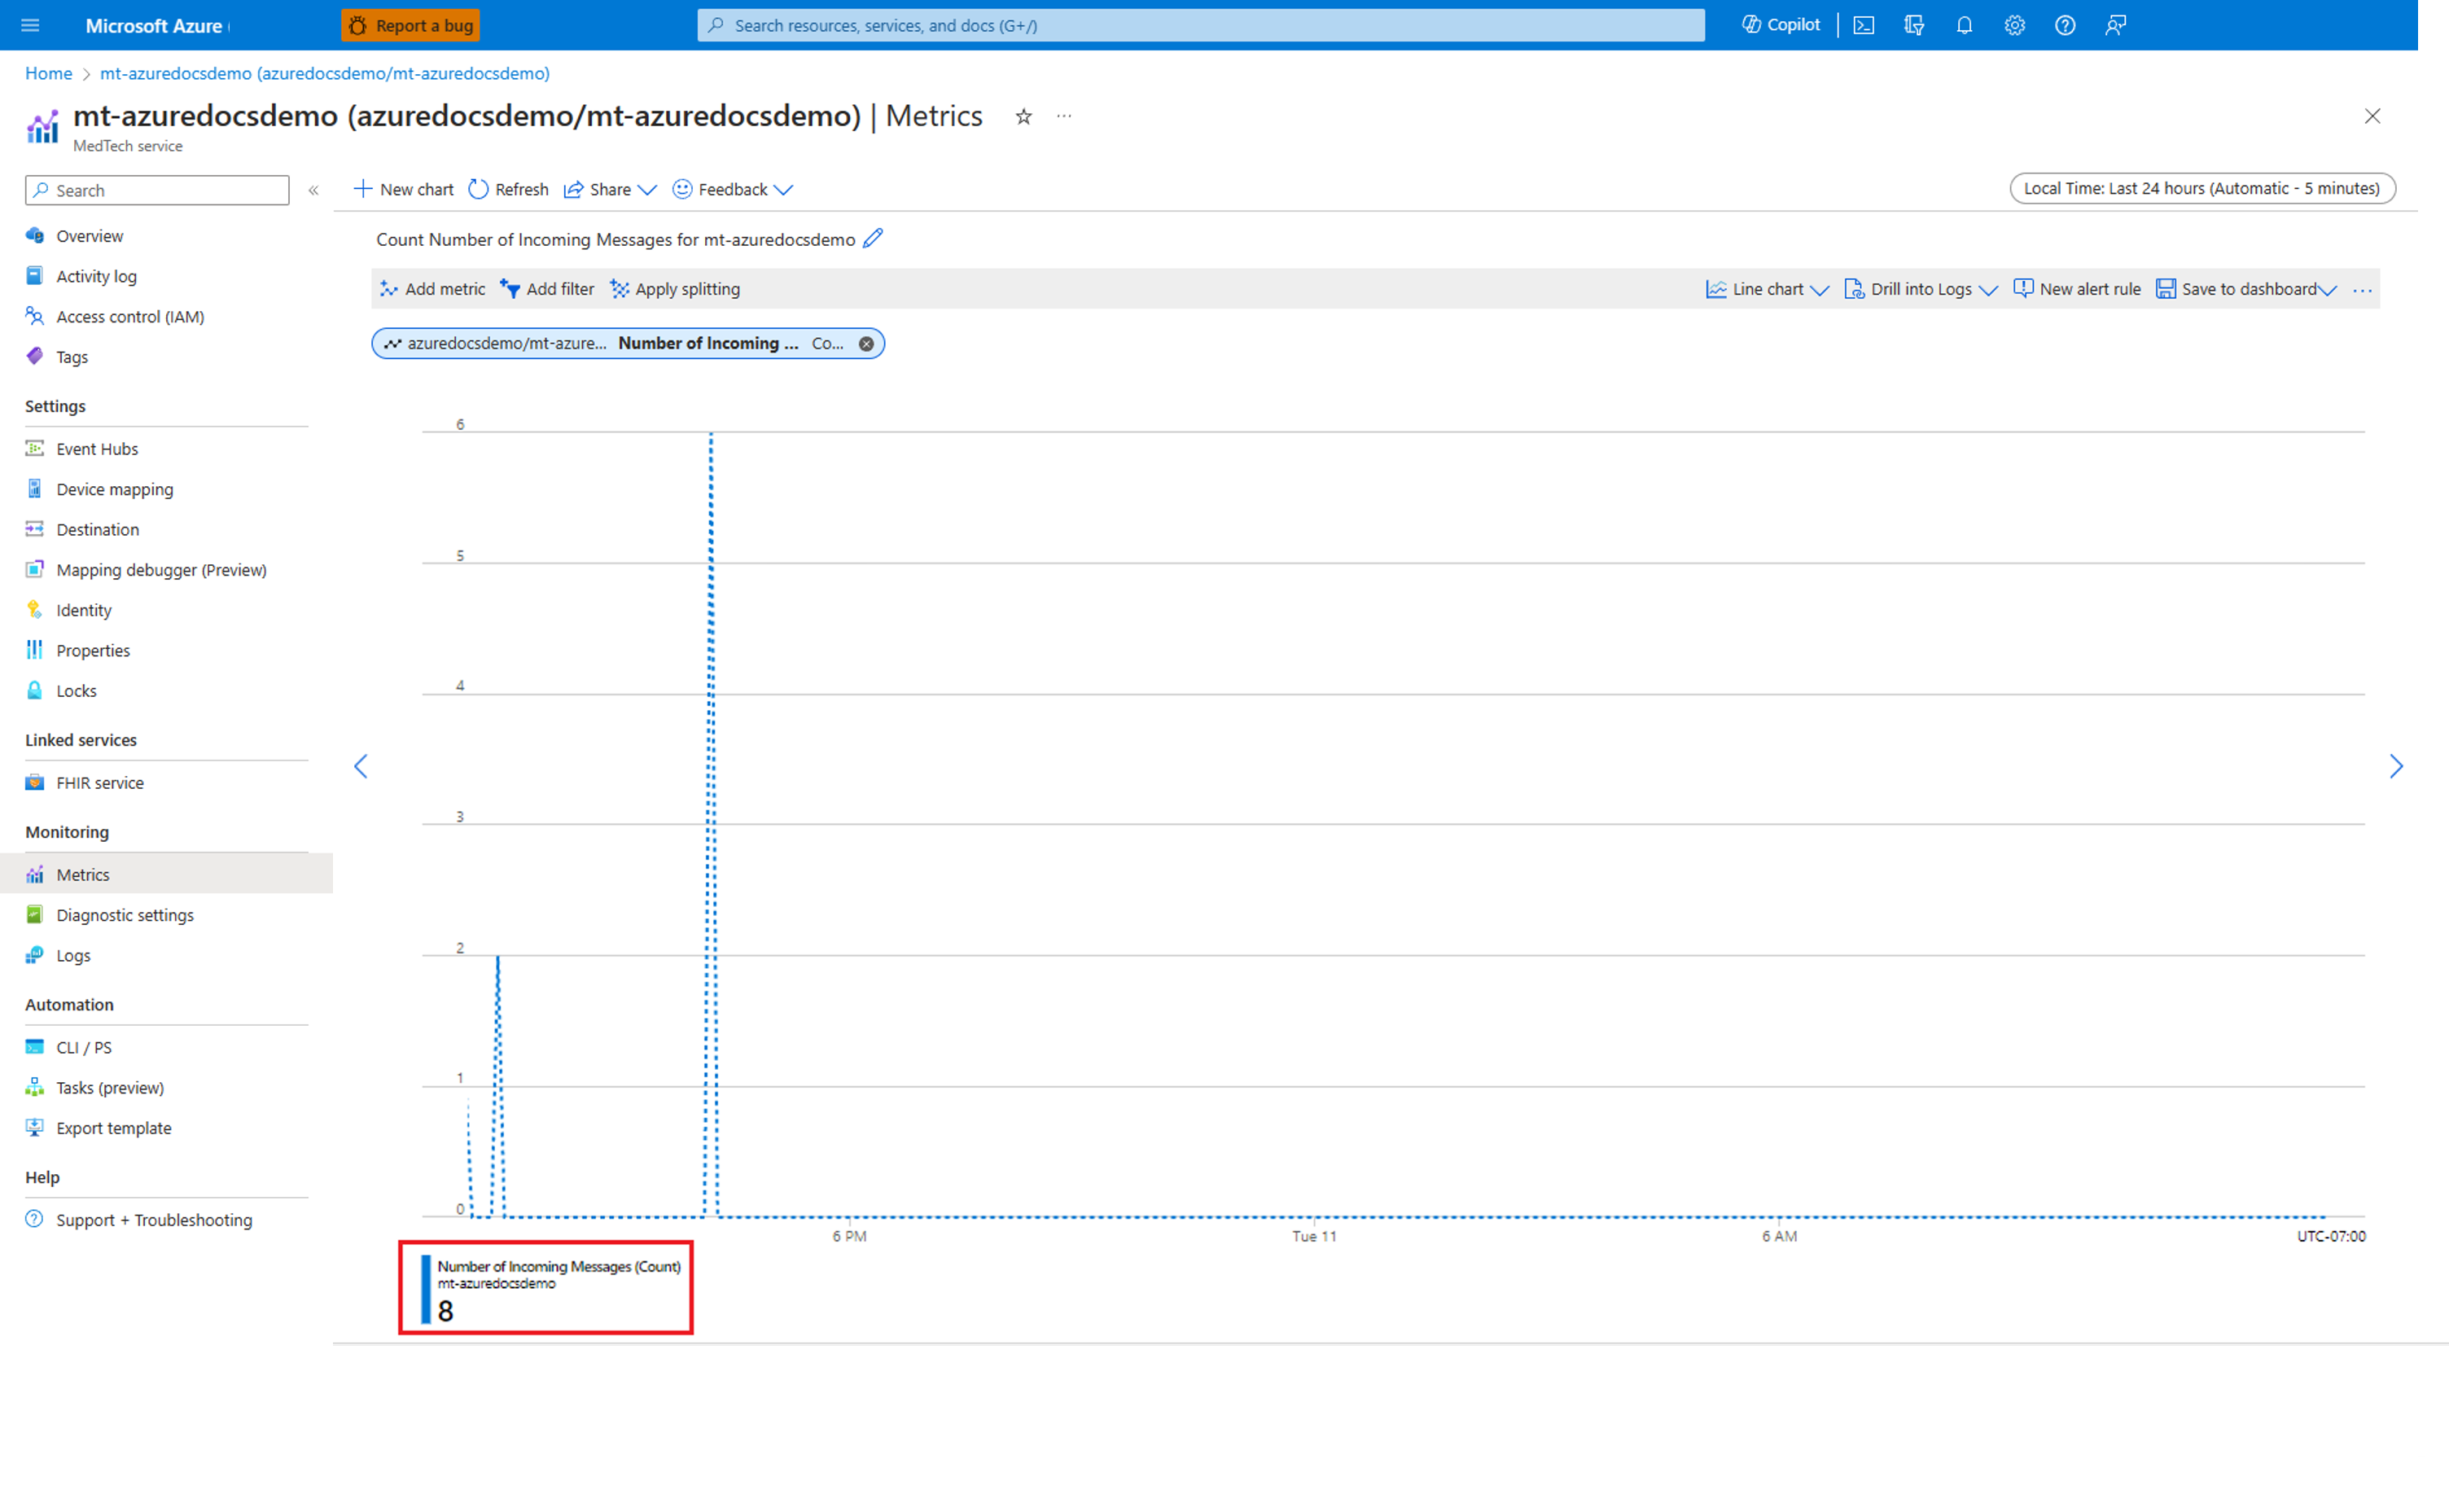Image resolution: width=2449 pixels, height=1512 pixels.
Task: Click the blue legend color bar
Action: [x=426, y=1289]
